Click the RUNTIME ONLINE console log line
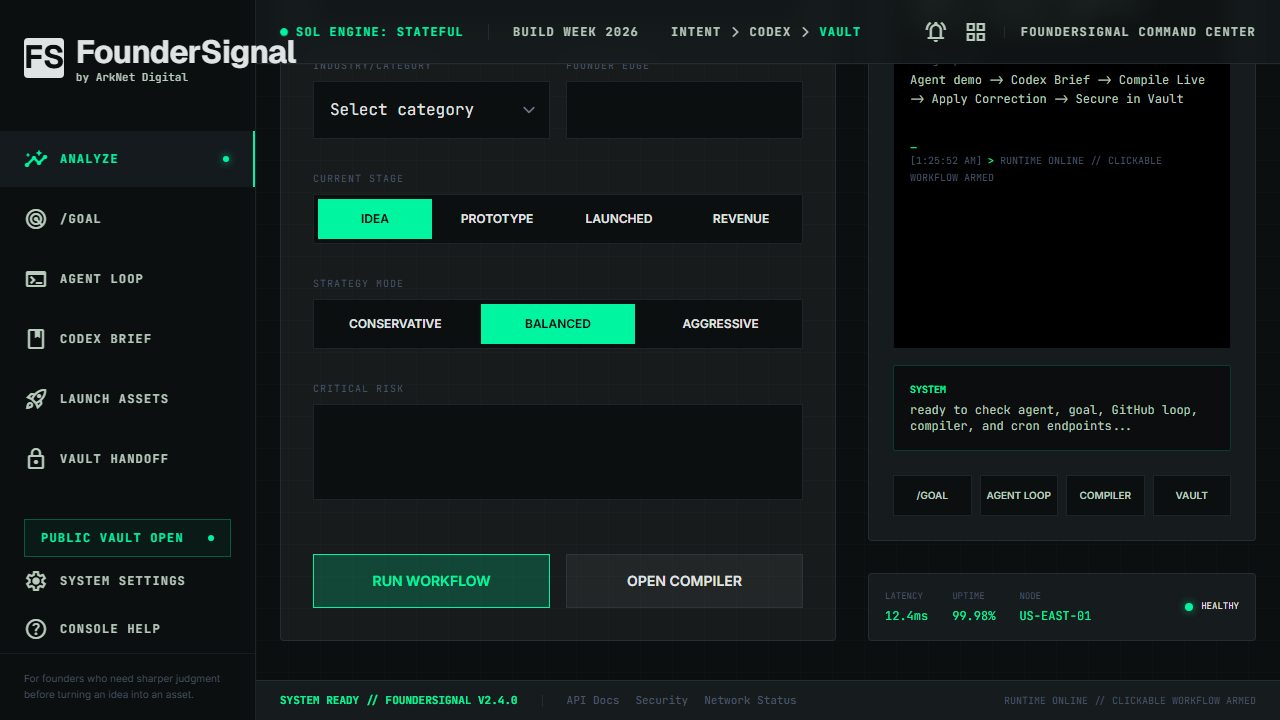The height and width of the screenshot is (720, 1280). 1036,169
